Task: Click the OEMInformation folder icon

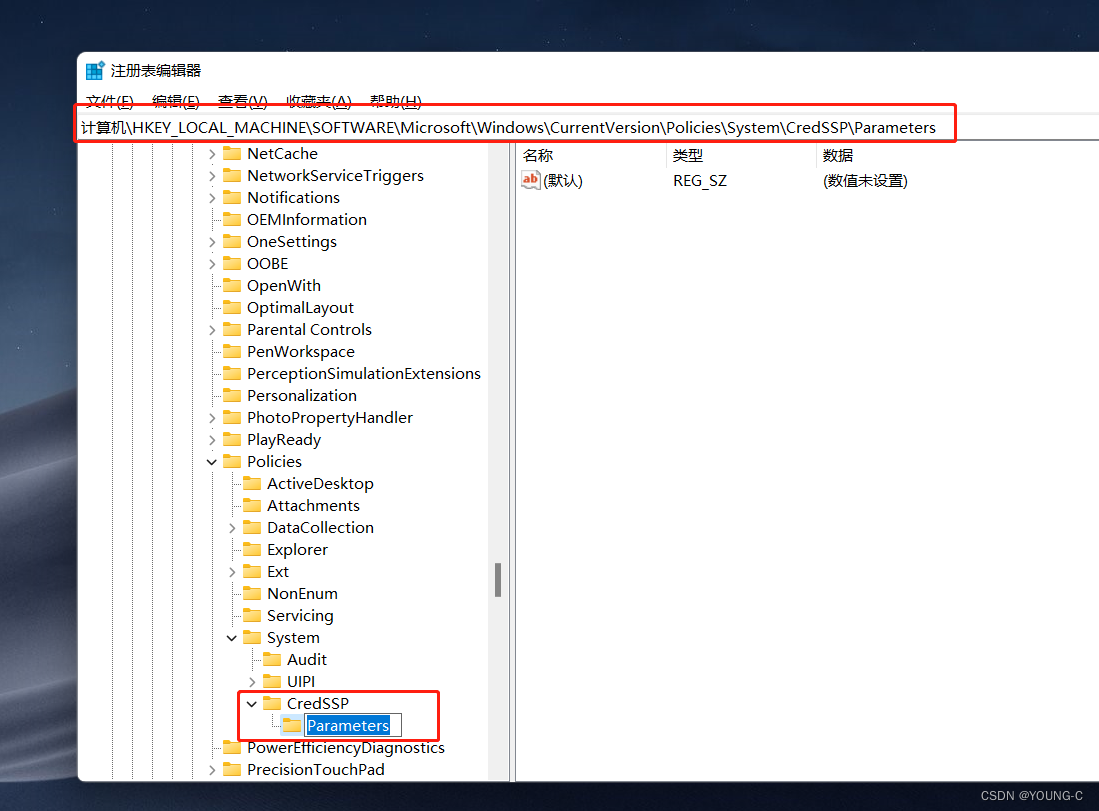Action: [x=232, y=219]
